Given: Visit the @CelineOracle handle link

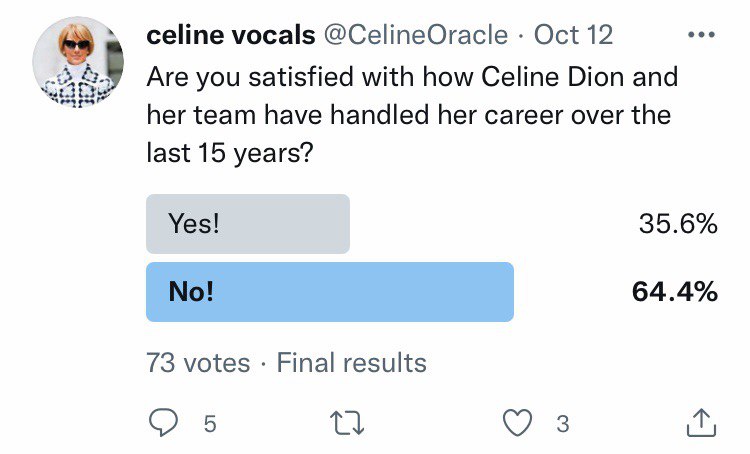Looking at the screenshot, I should click(x=415, y=35).
